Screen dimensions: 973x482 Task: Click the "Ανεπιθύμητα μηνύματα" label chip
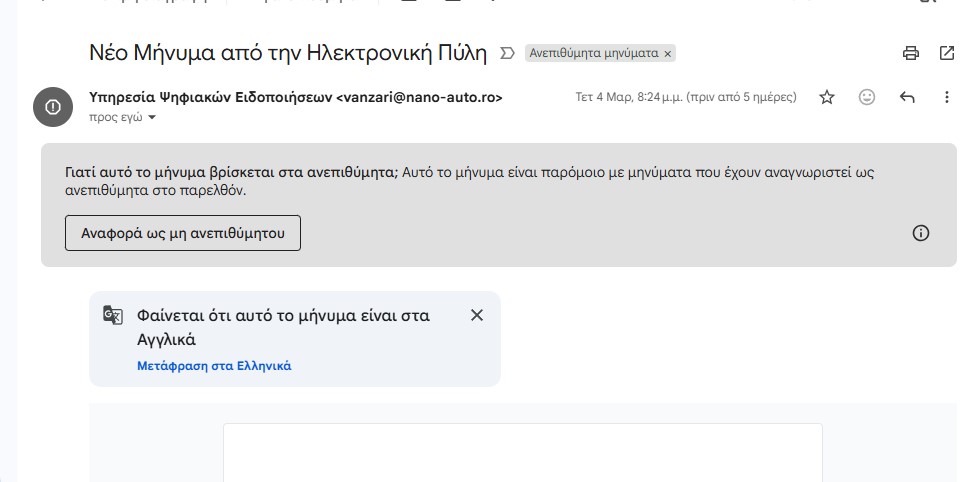[x=594, y=53]
